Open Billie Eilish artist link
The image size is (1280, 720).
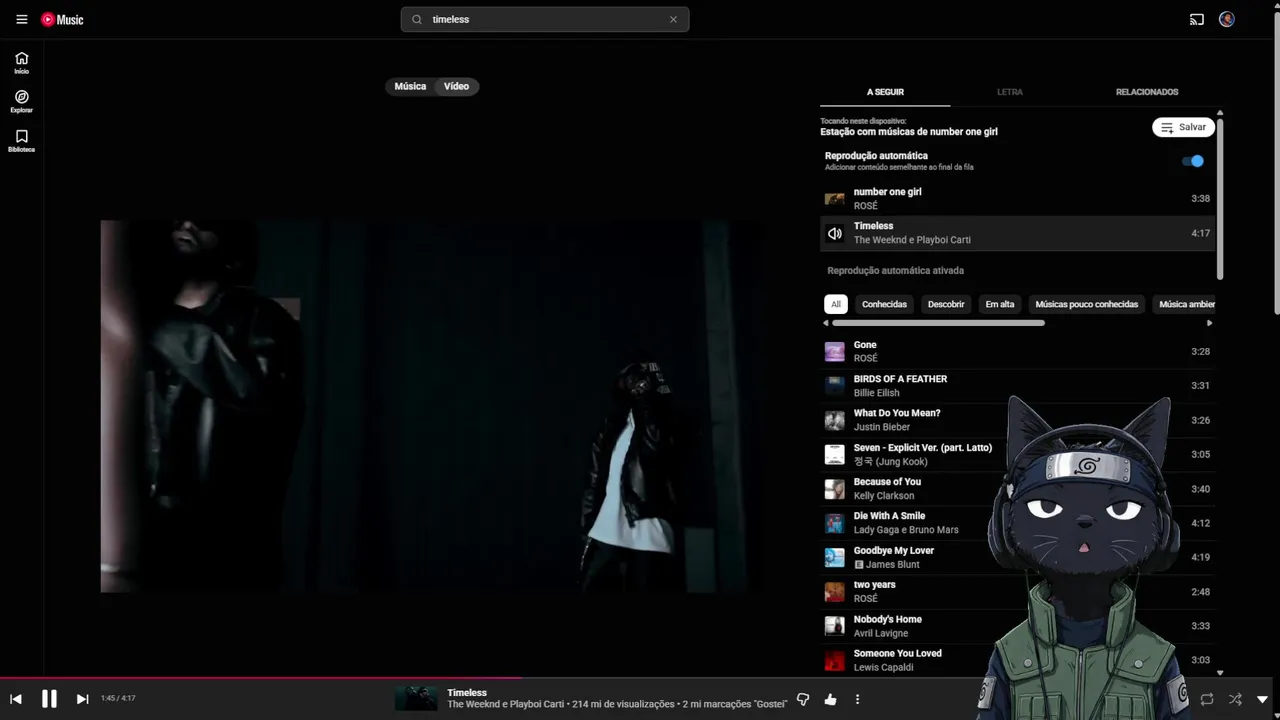pyautogui.click(x=876, y=393)
